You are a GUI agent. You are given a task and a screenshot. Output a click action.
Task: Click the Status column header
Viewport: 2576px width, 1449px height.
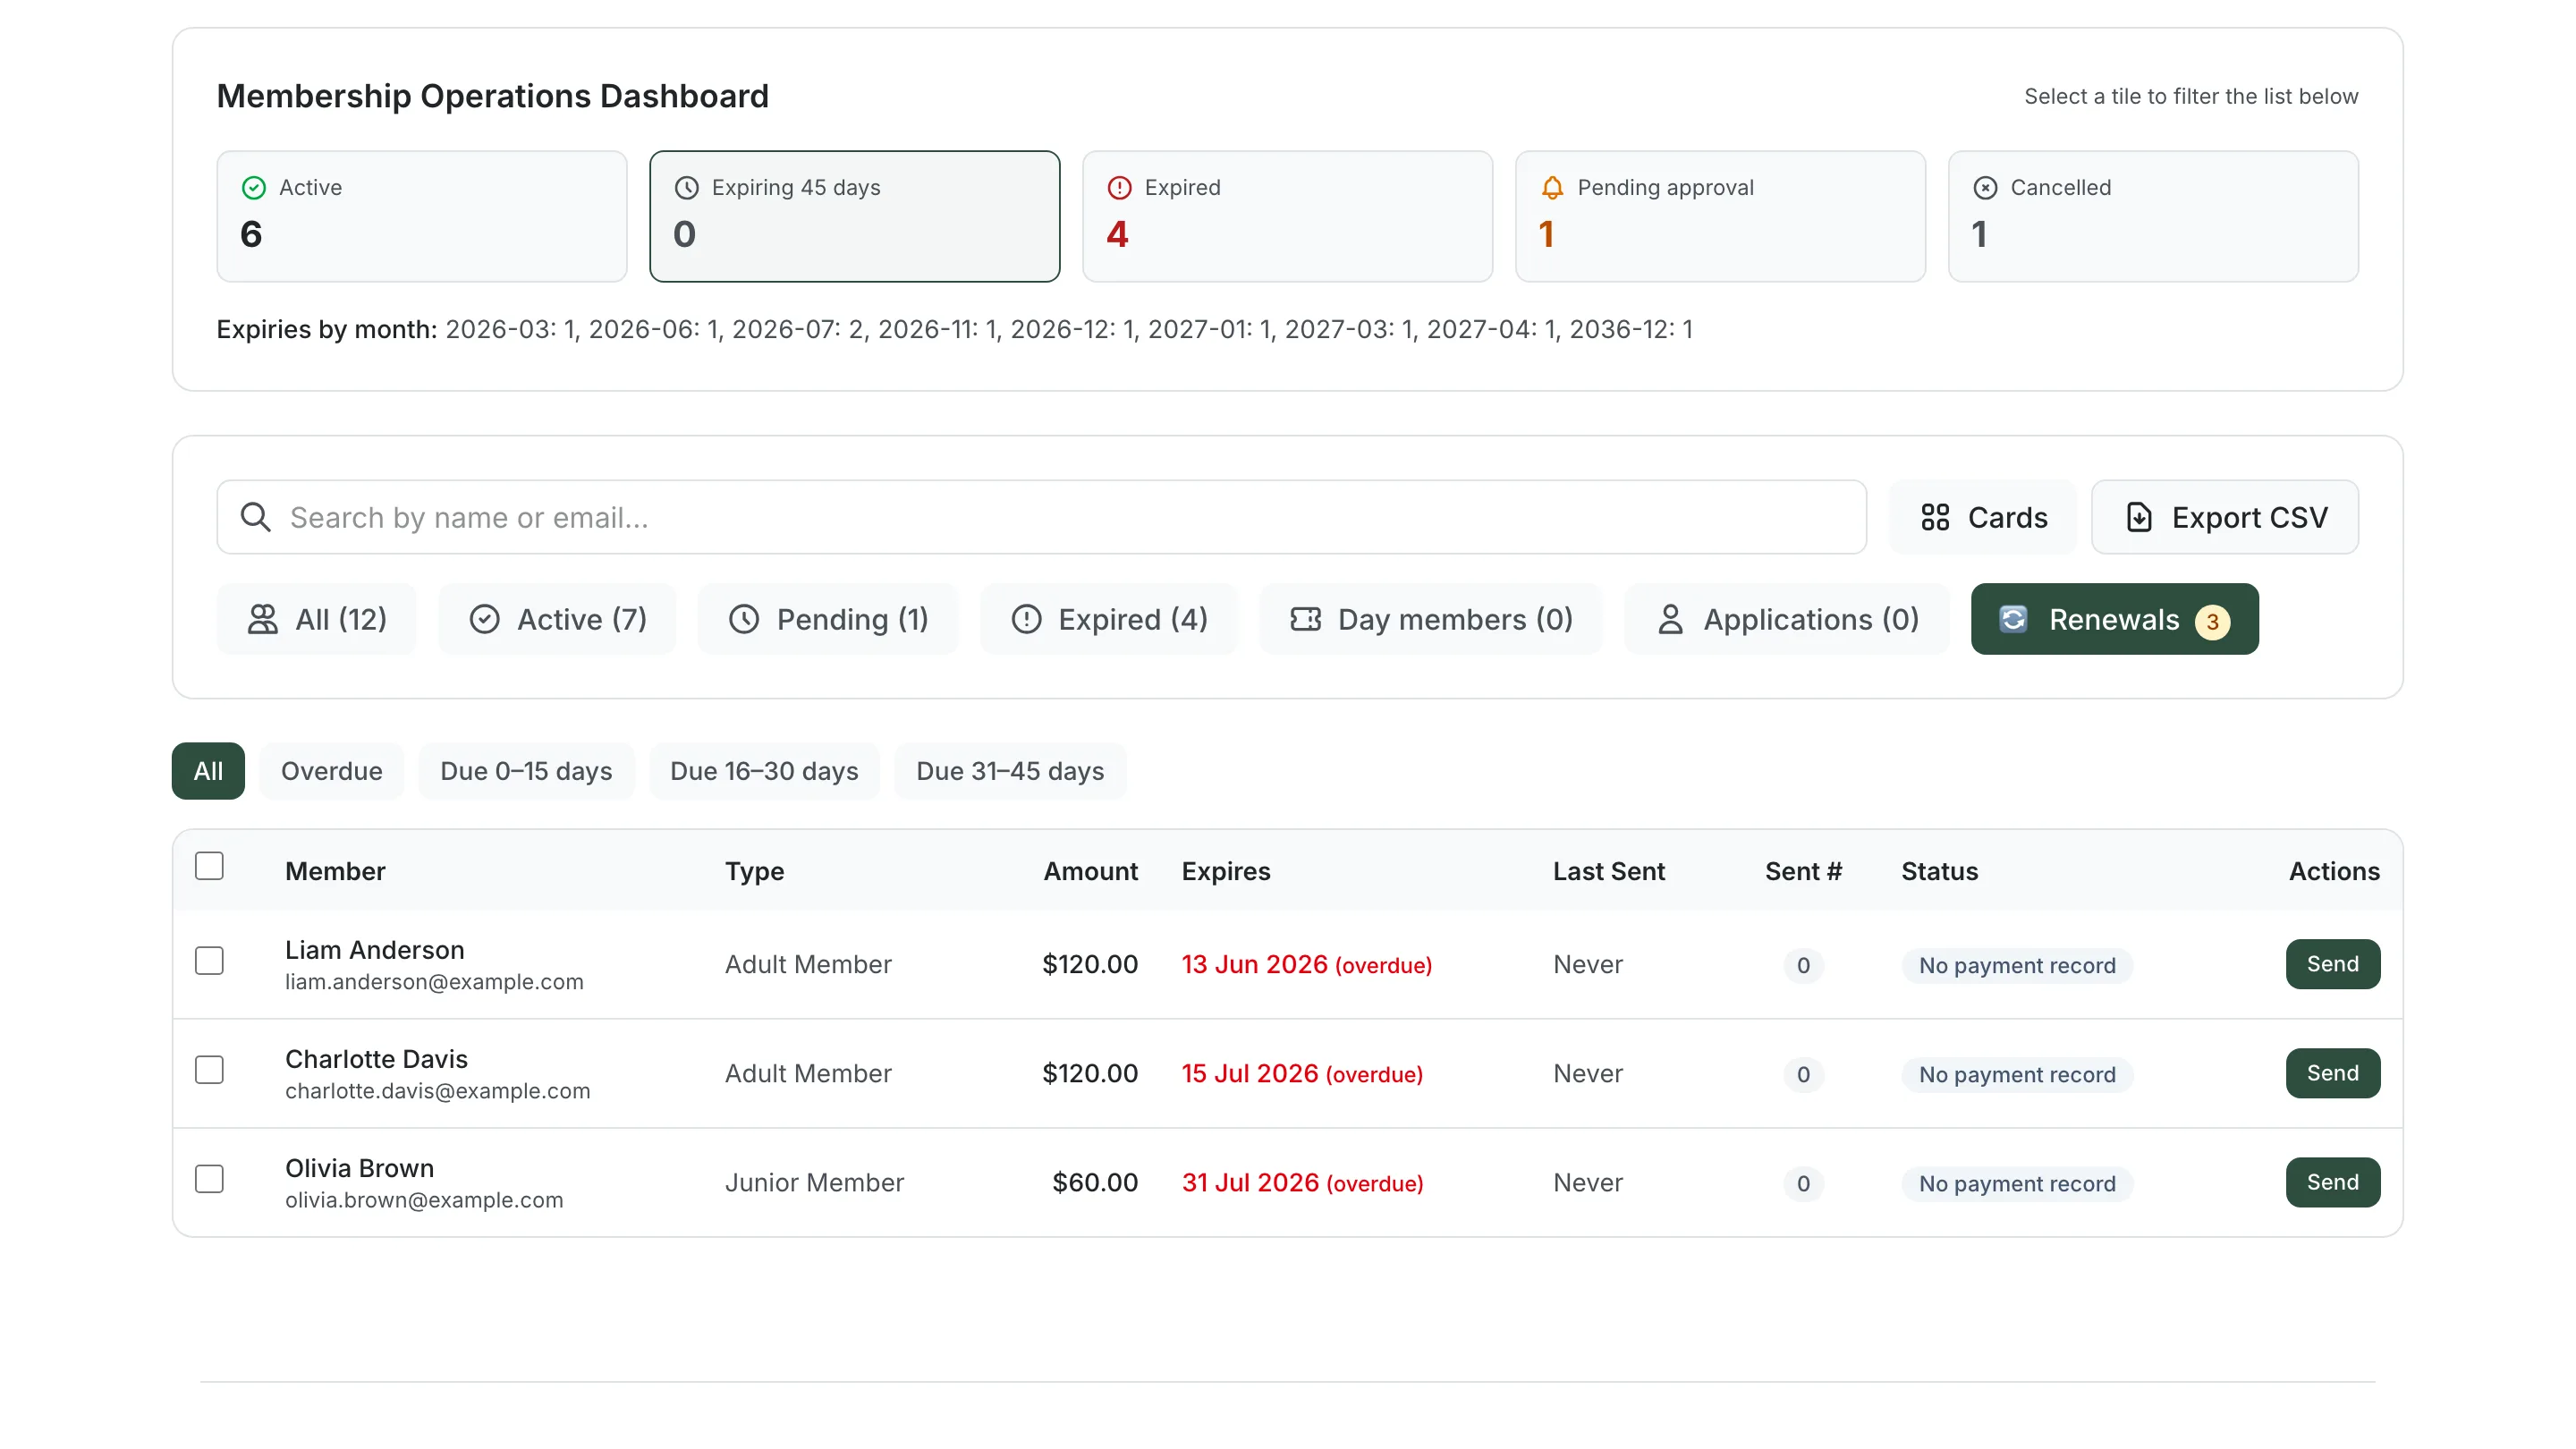pyautogui.click(x=1940, y=871)
